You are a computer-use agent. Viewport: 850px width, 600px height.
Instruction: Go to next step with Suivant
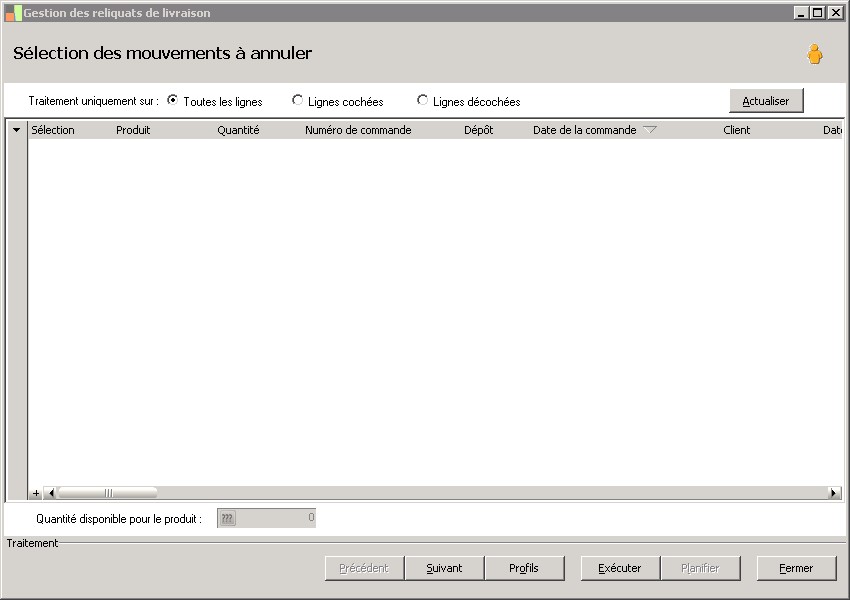tap(445, 568)
